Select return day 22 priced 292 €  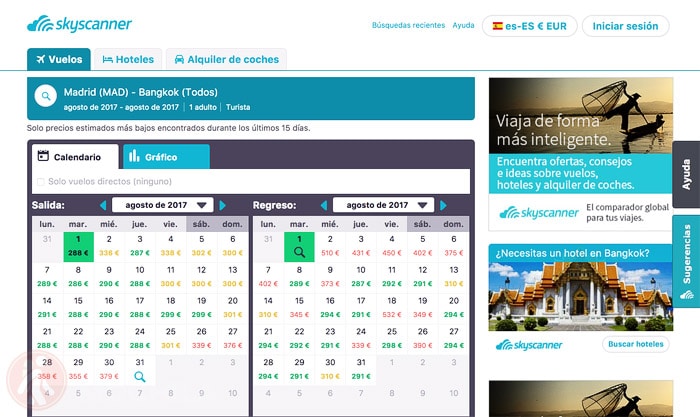coord(299,339)
